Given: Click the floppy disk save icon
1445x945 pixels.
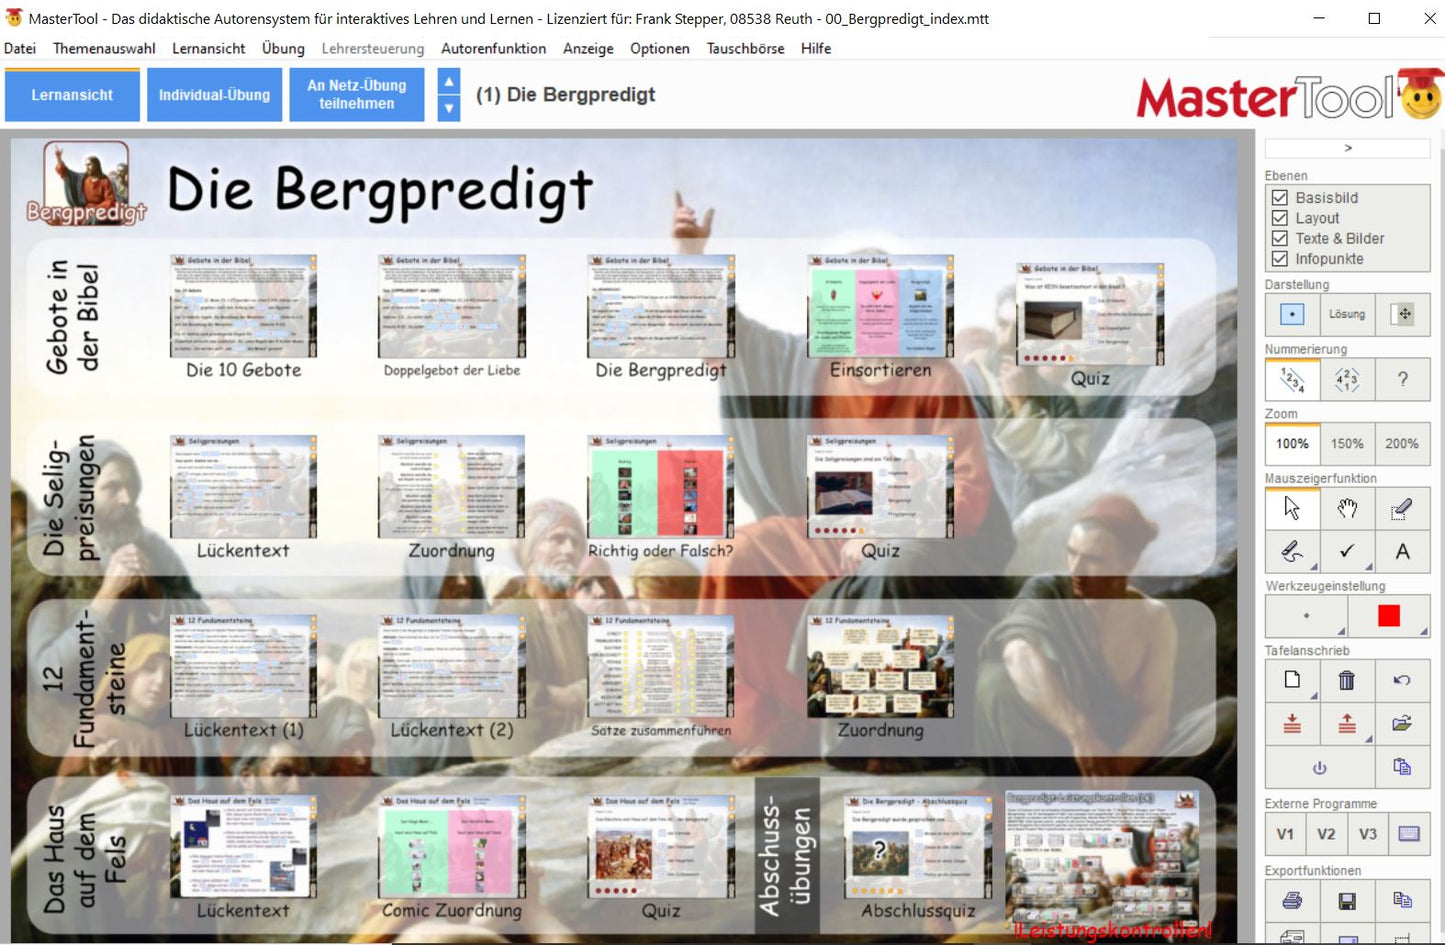Looking at the screenshot, I should coord(1347,901).
